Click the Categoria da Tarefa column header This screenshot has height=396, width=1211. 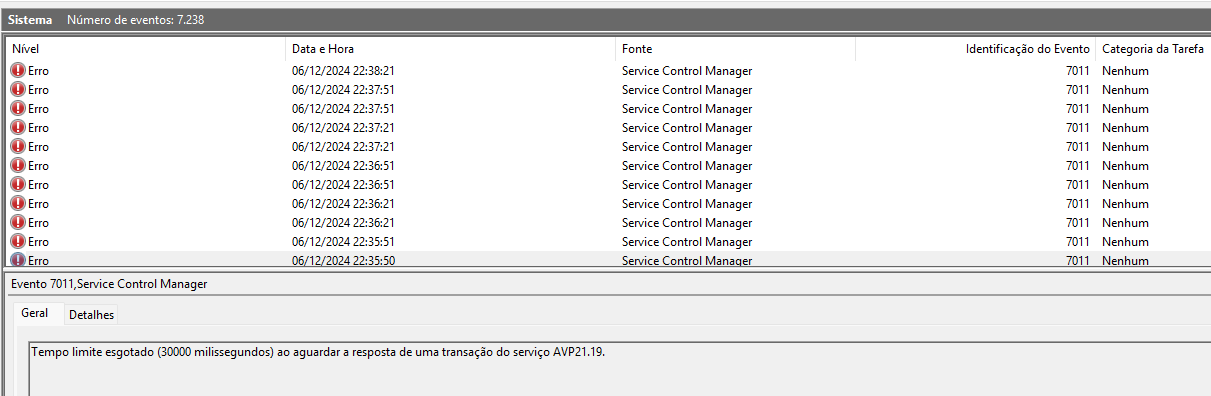pyautogui.click(x=1153, y=48)
